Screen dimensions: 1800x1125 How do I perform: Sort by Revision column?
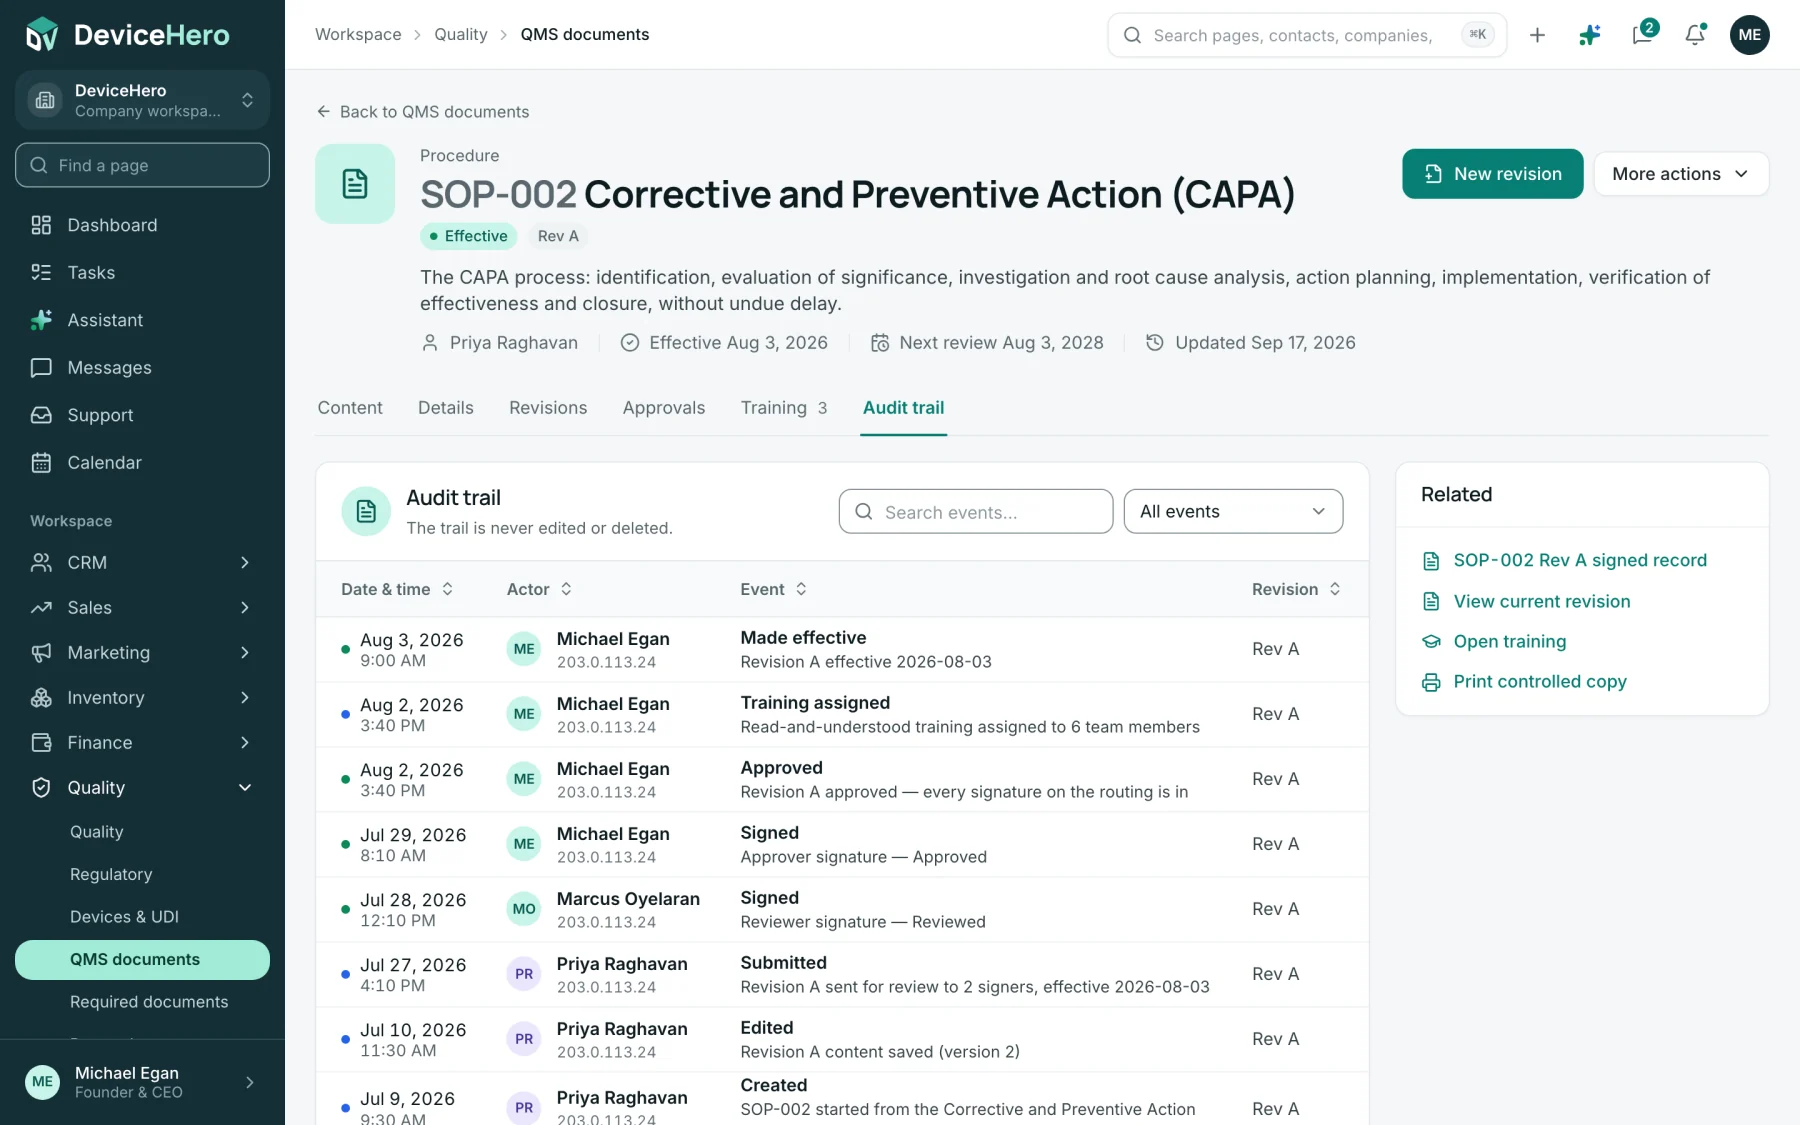pos(1296,589)
